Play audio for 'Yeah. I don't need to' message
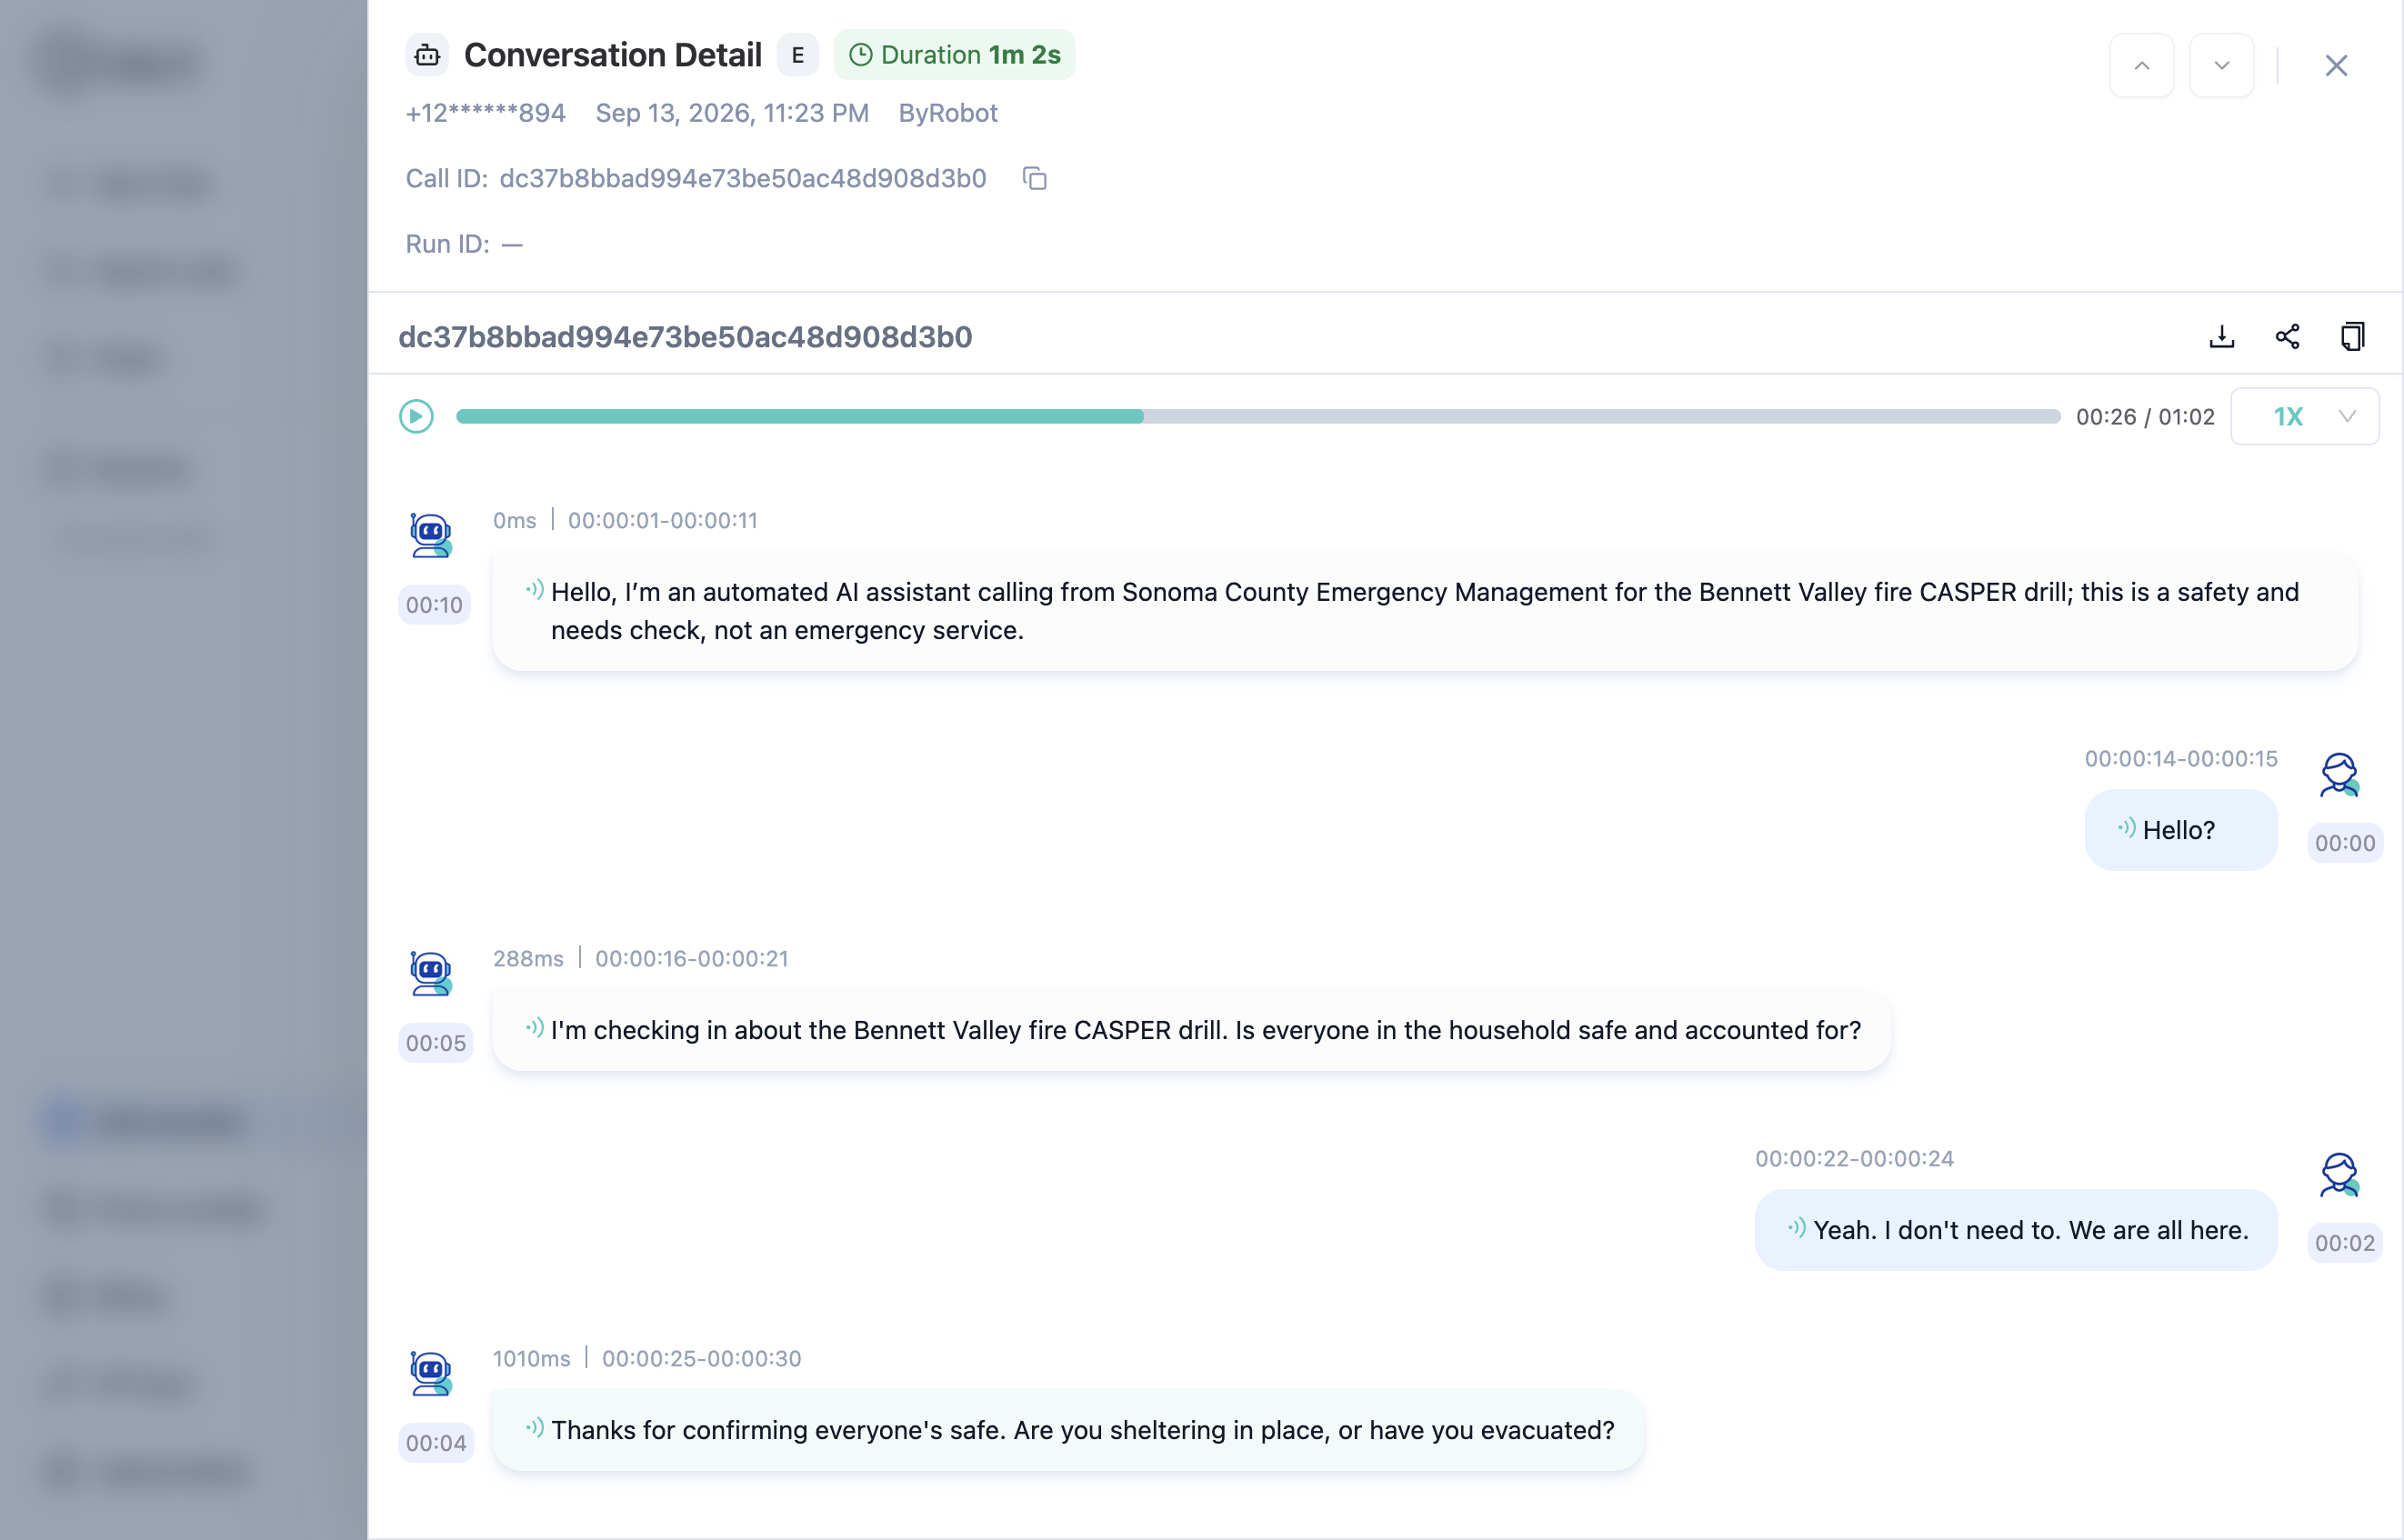Viewport: 2404px width, 1540px height. (1797, 1228)
